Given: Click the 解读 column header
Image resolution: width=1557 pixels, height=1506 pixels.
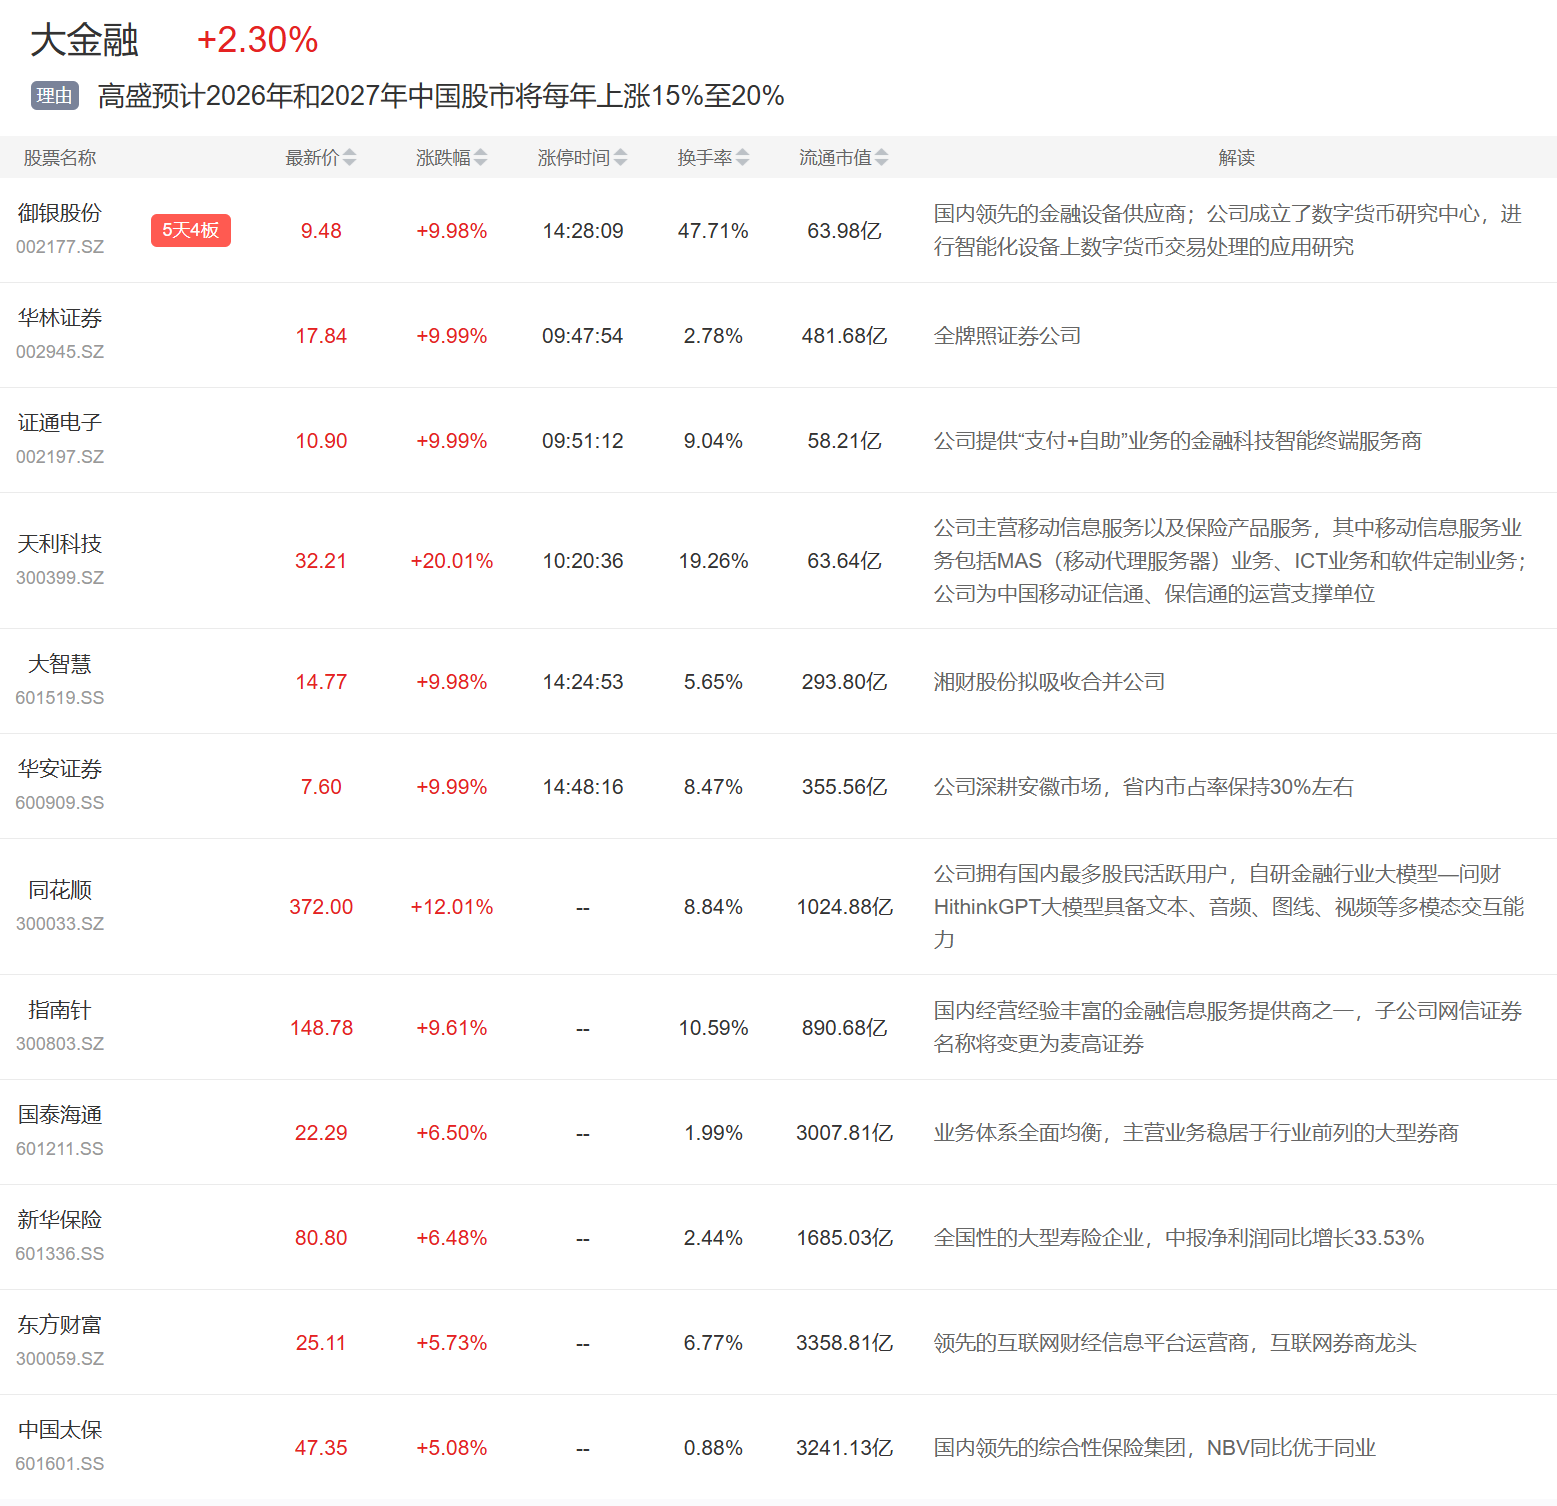Looking at the screenshot, I should (1236, 158).
